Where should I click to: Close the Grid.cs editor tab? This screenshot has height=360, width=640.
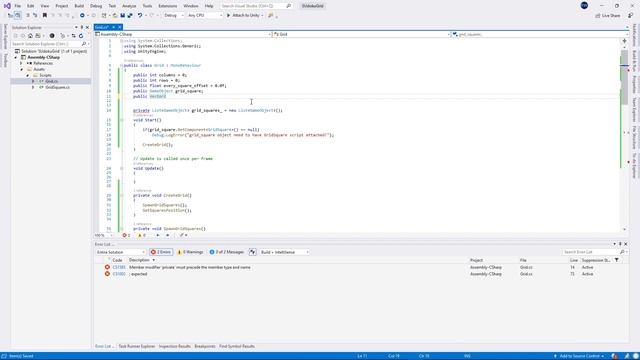click(120, 27)
